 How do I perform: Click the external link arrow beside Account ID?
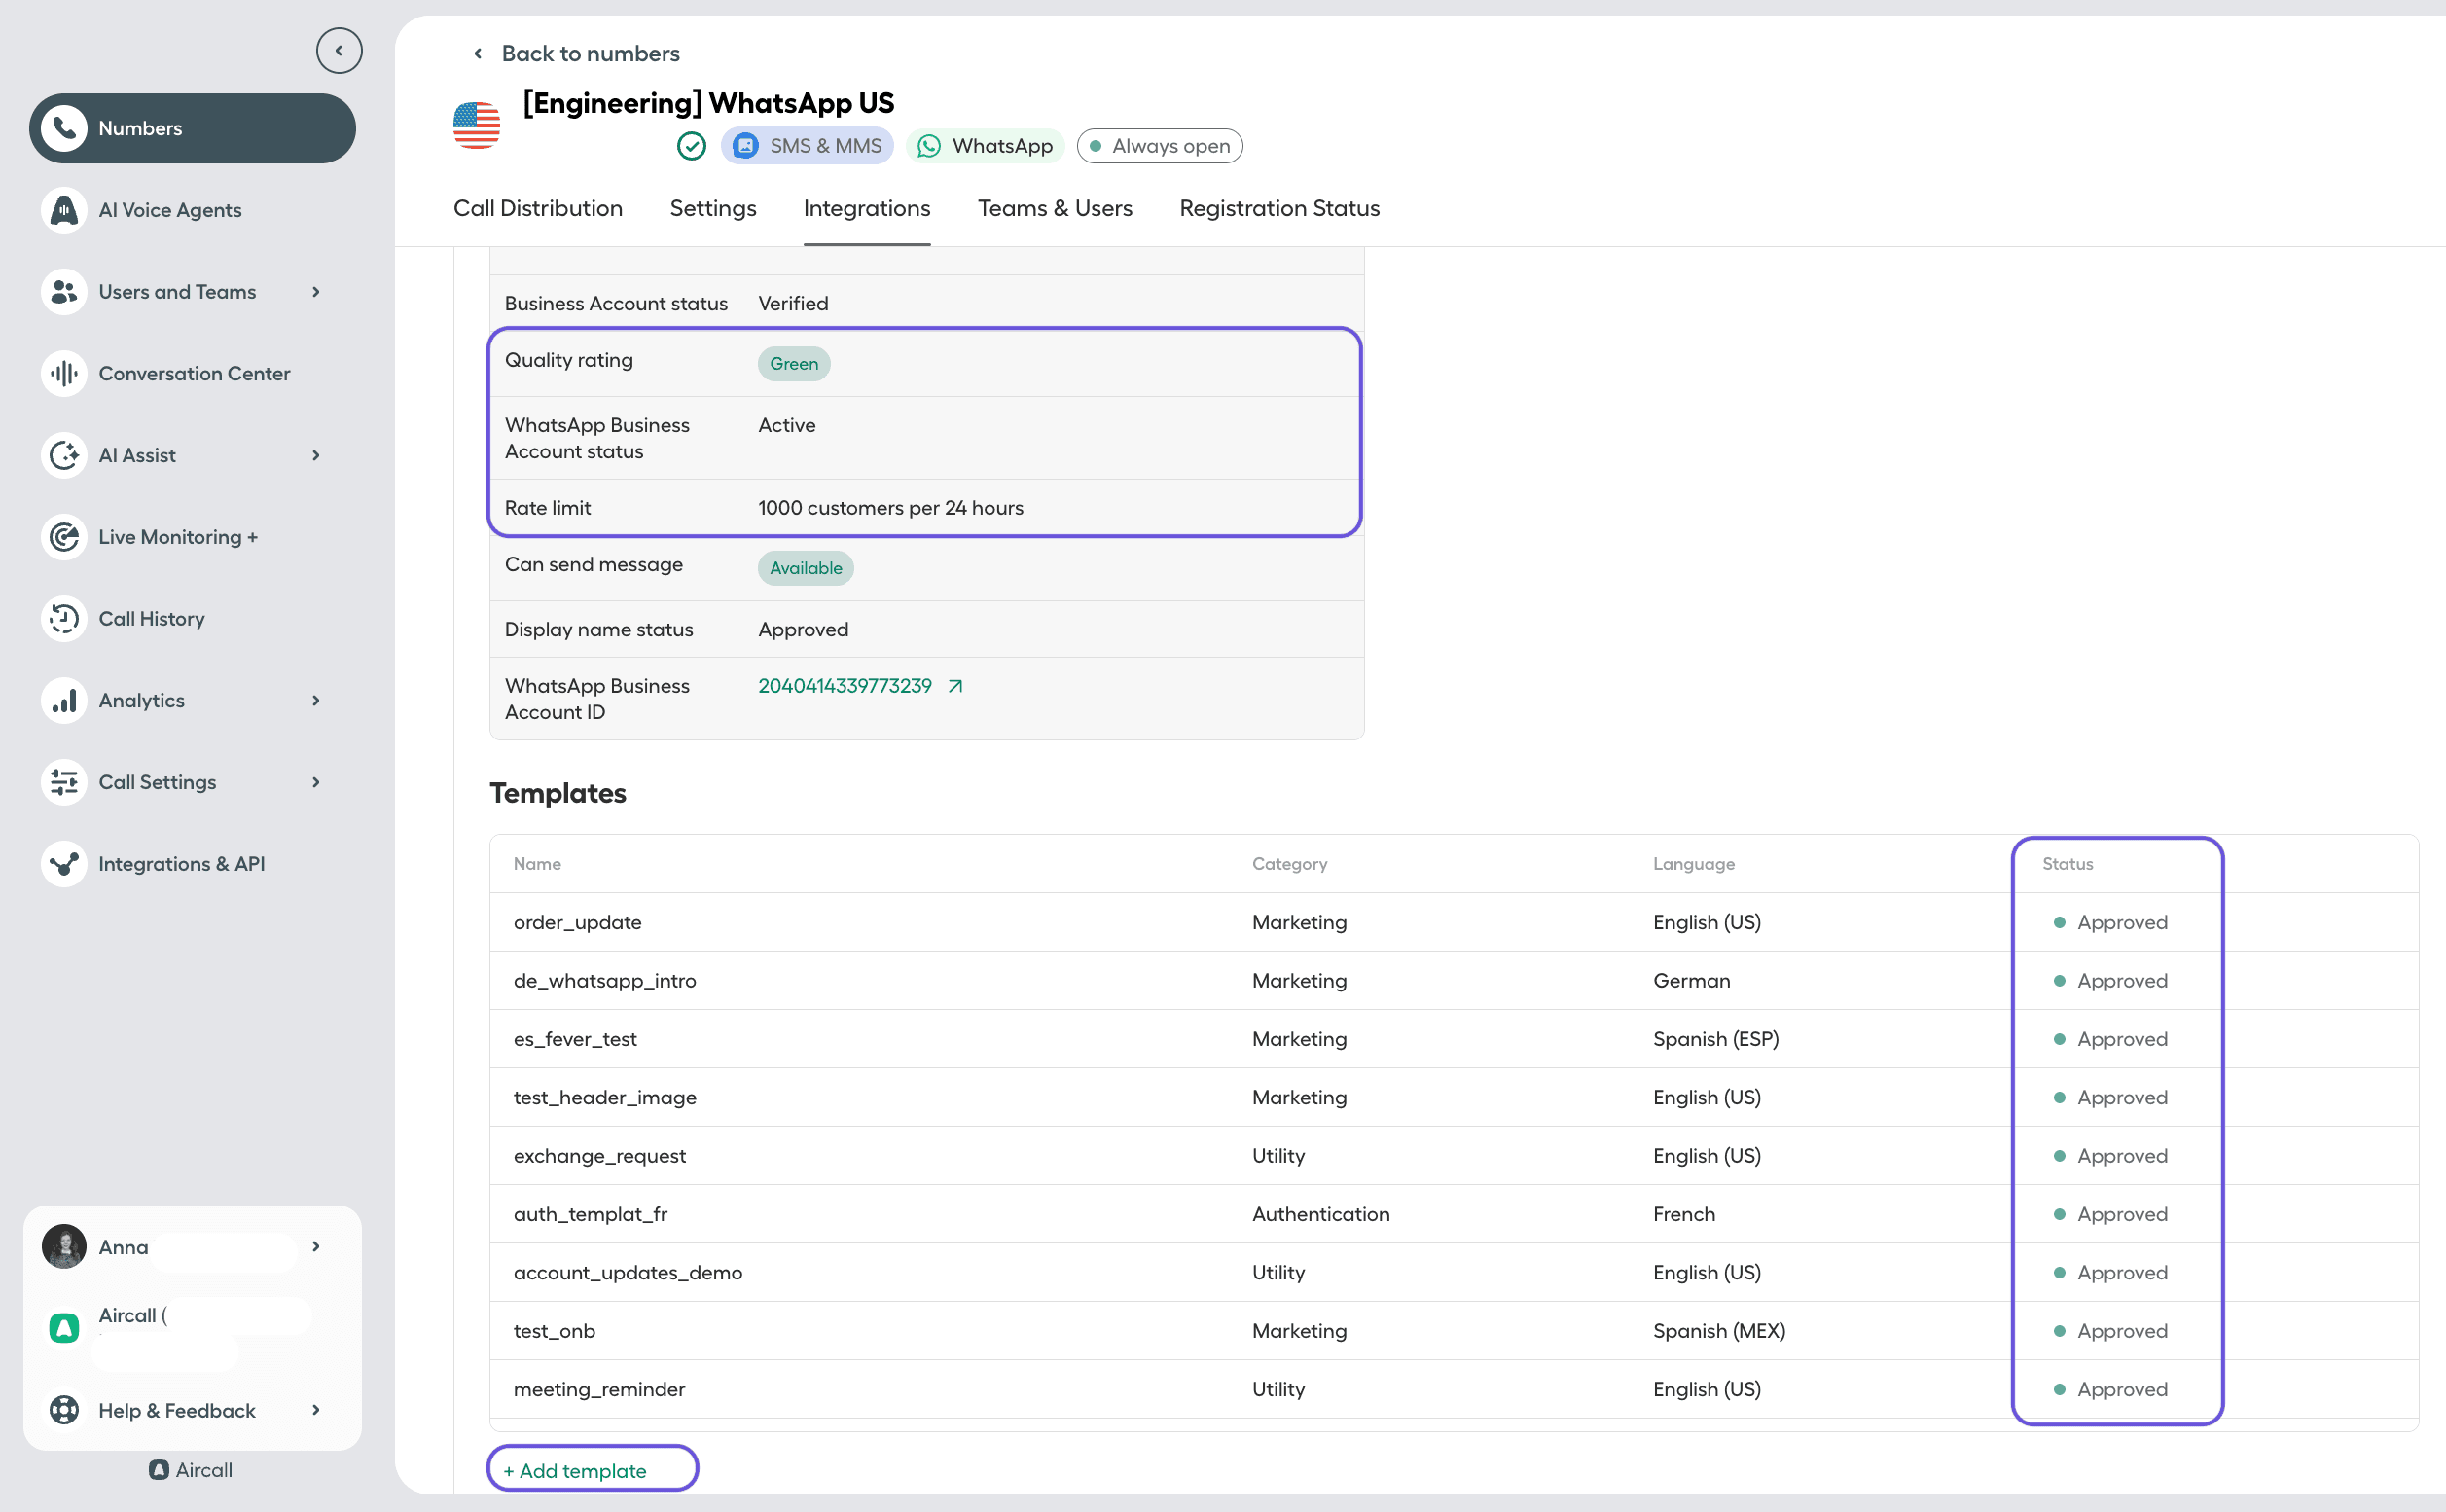pos(956,686)
